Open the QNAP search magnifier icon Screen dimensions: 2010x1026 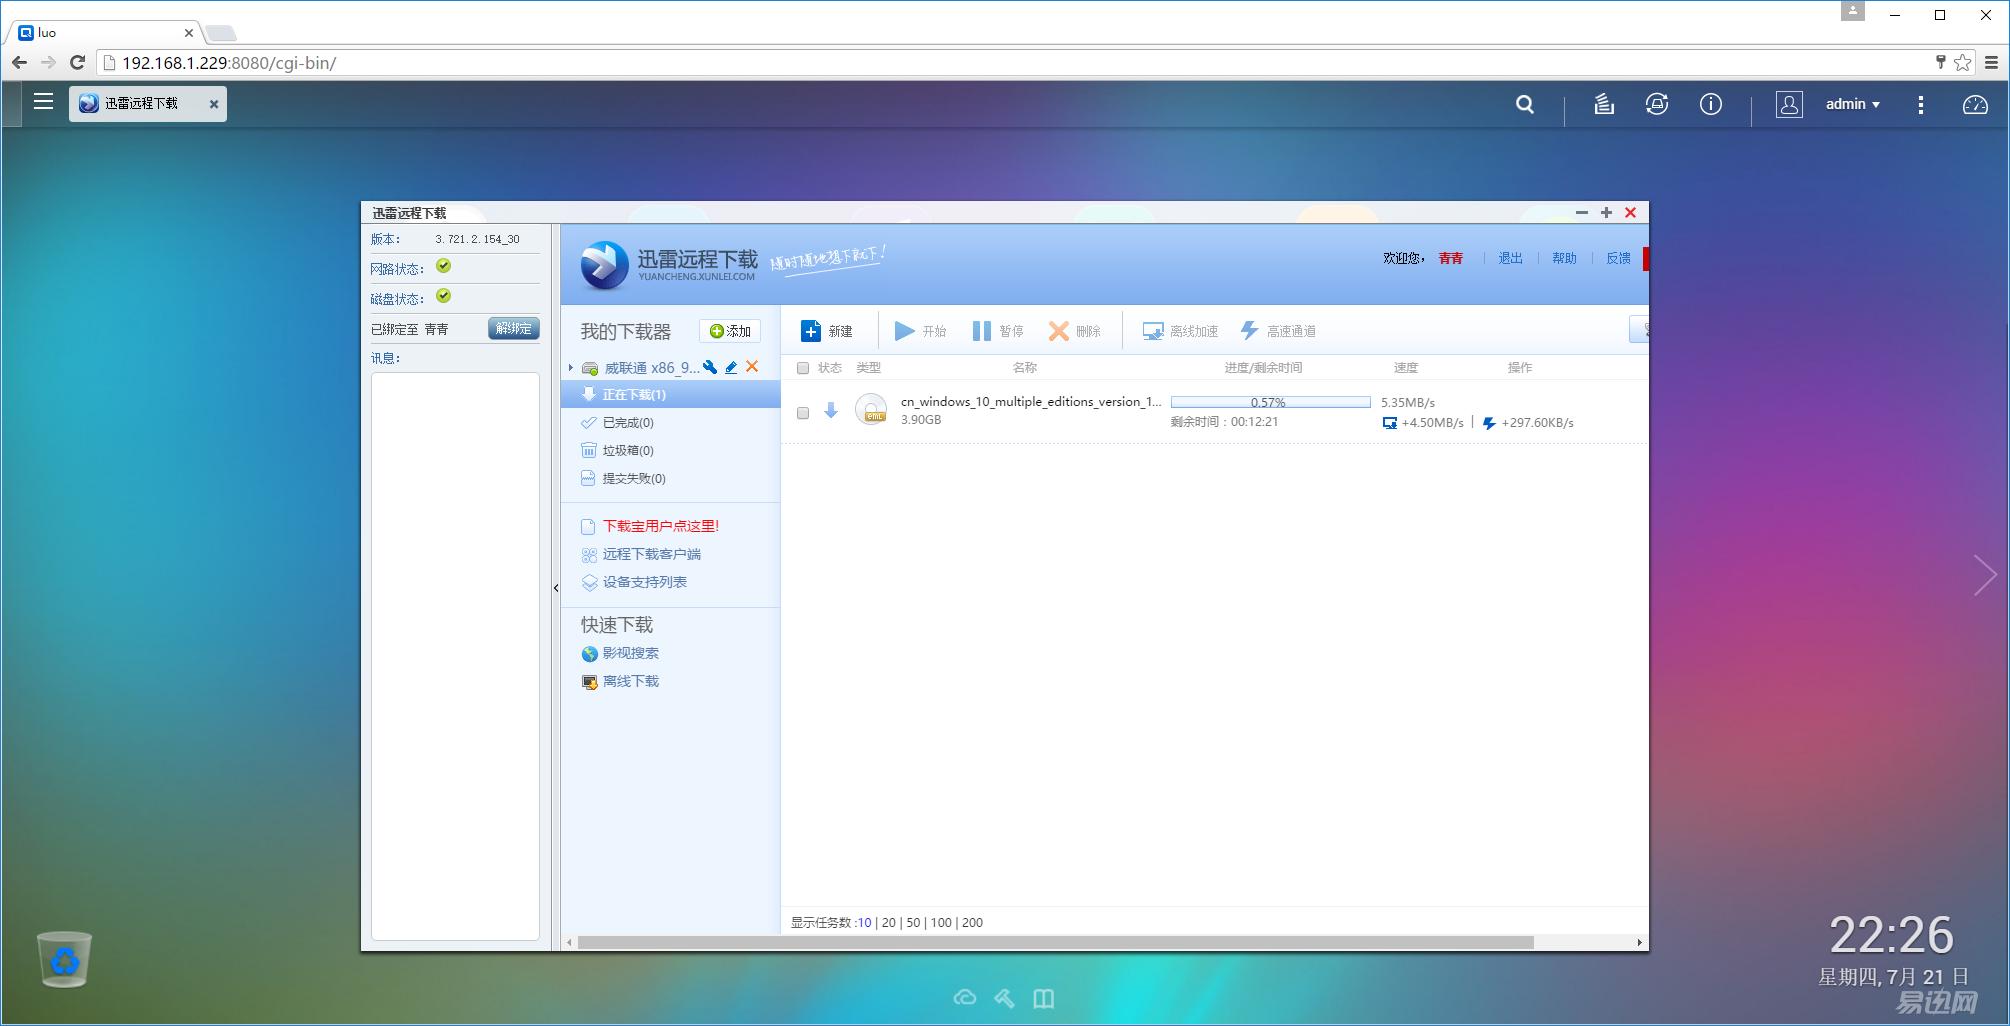(x=1524, y=104)
